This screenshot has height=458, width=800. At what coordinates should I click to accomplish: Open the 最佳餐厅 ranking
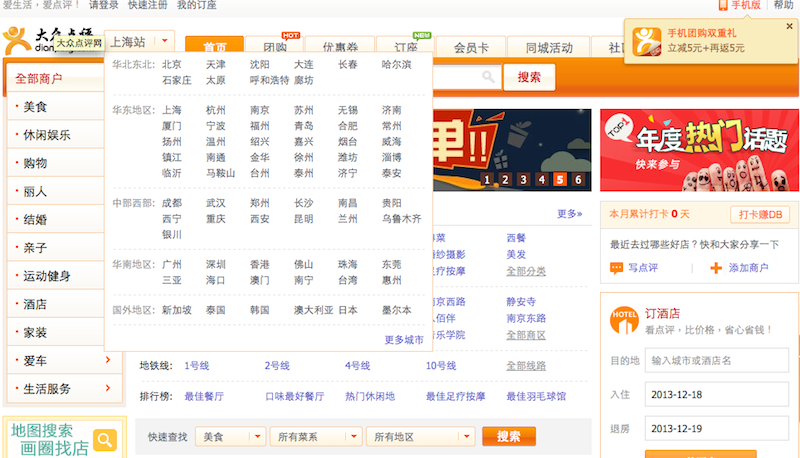(x=204, y=396)
